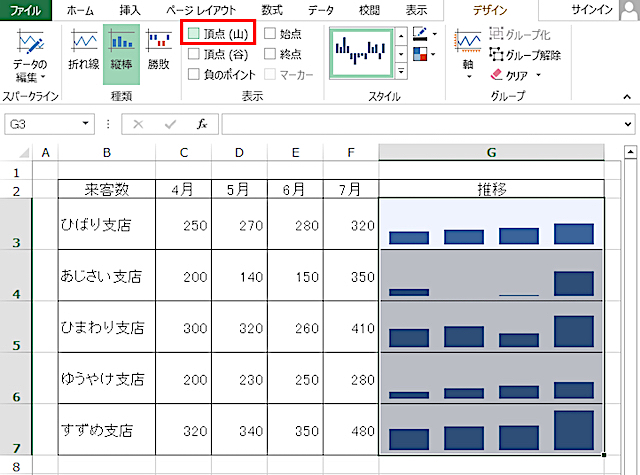Screen dimensions: 640x475
Task: Click the 来客数 header cell
Action: click(x=107, y=189)
